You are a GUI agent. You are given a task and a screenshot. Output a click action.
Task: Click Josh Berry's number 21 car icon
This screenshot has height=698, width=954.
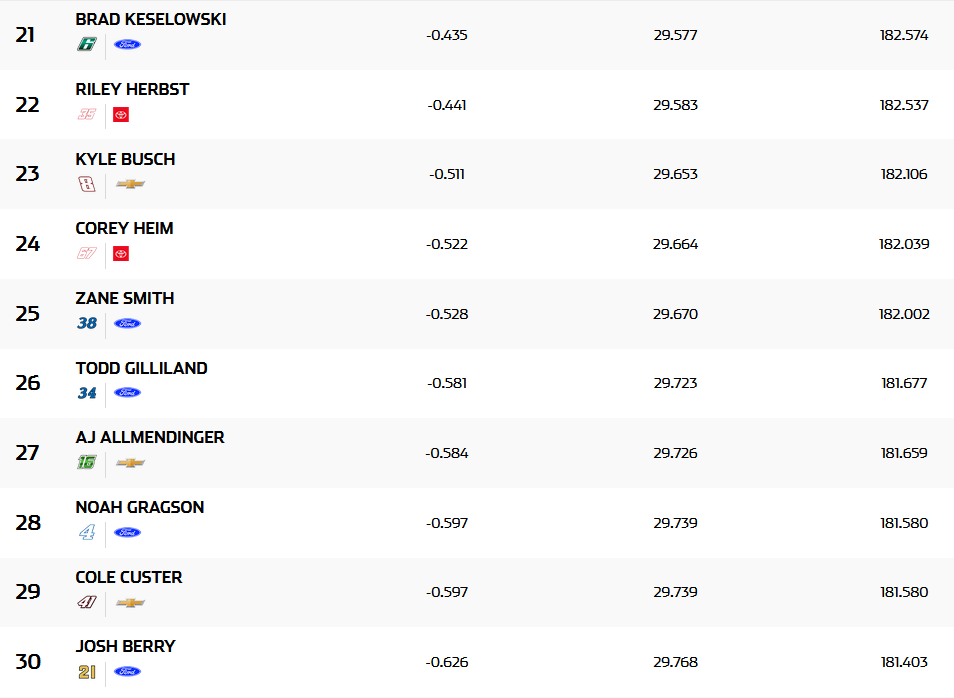click(x=87, y=672)
